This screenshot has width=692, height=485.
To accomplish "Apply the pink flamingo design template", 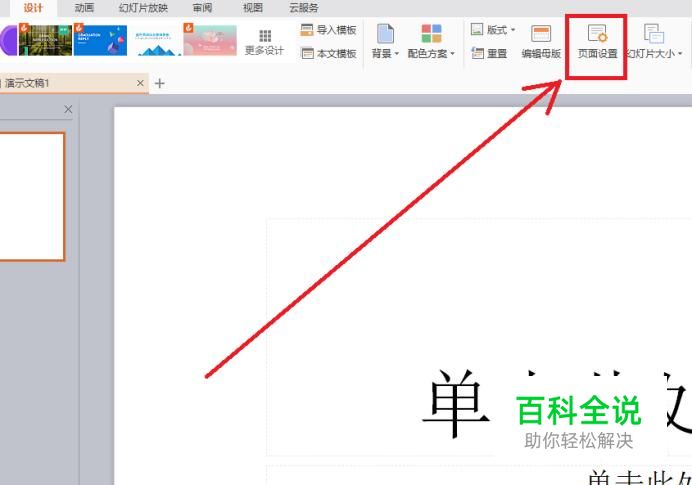I will coord(210,40).
